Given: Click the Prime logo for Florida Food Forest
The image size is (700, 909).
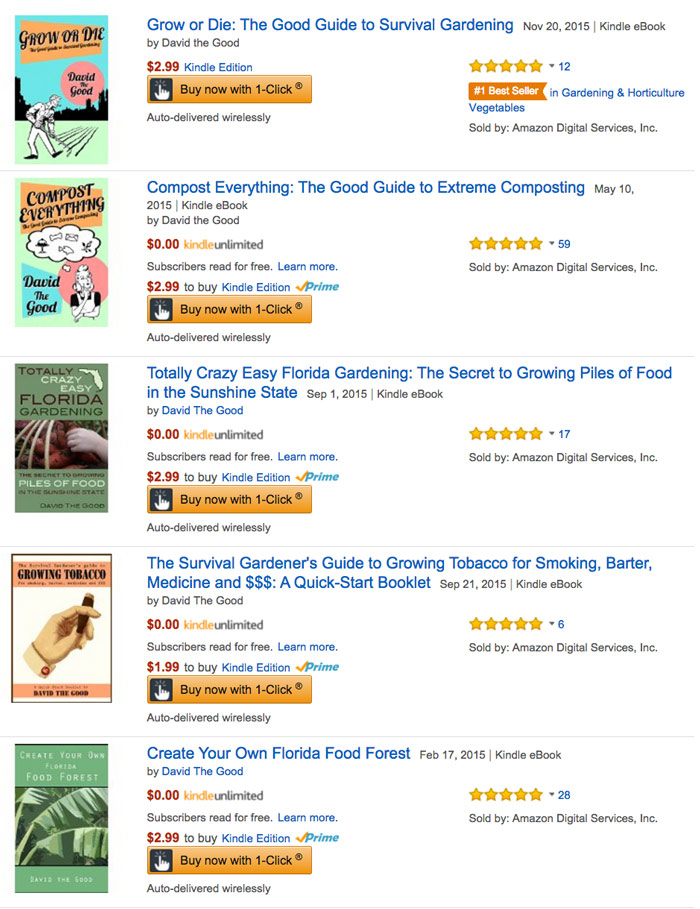Looking at the screenshot, I should 318,838.
